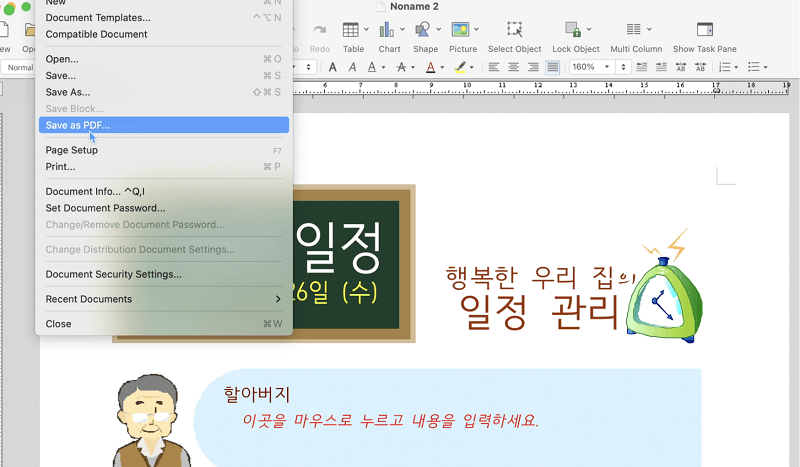Click the Picture toolbar icon
This screenshot has height=467, width=800.
[x=460, y=30]
